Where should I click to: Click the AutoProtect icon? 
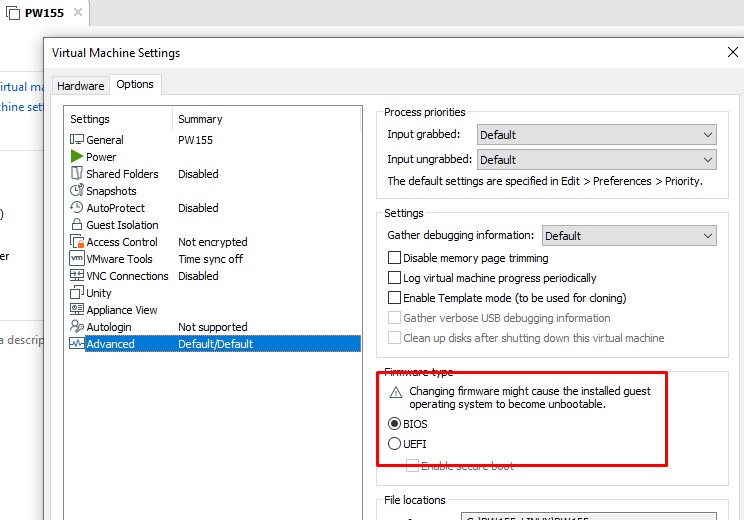[x=76, y=207]
